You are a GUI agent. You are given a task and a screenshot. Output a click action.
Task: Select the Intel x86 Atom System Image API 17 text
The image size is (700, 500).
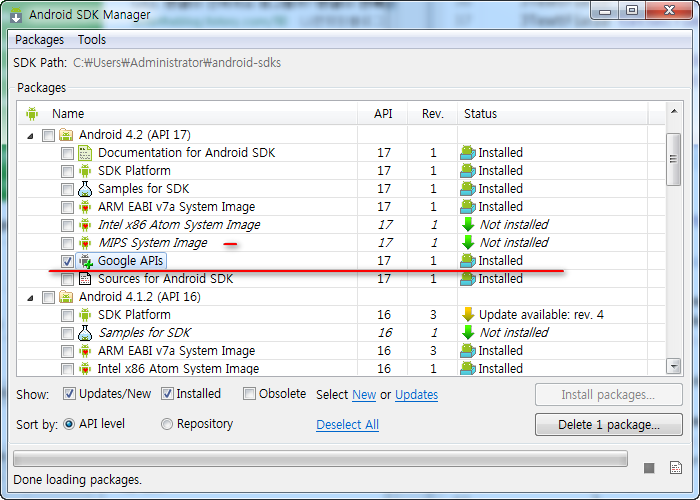[x=179, y=225]
